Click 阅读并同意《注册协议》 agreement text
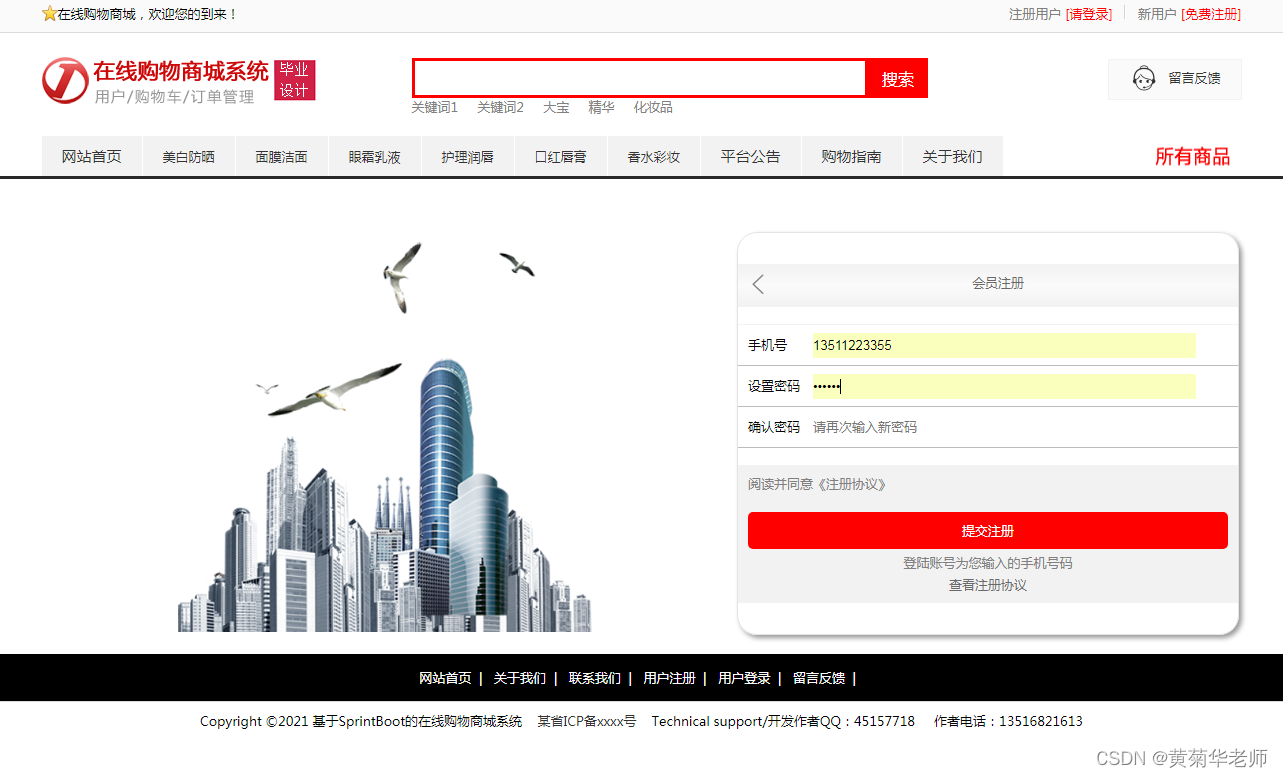 tap(817, 484)
